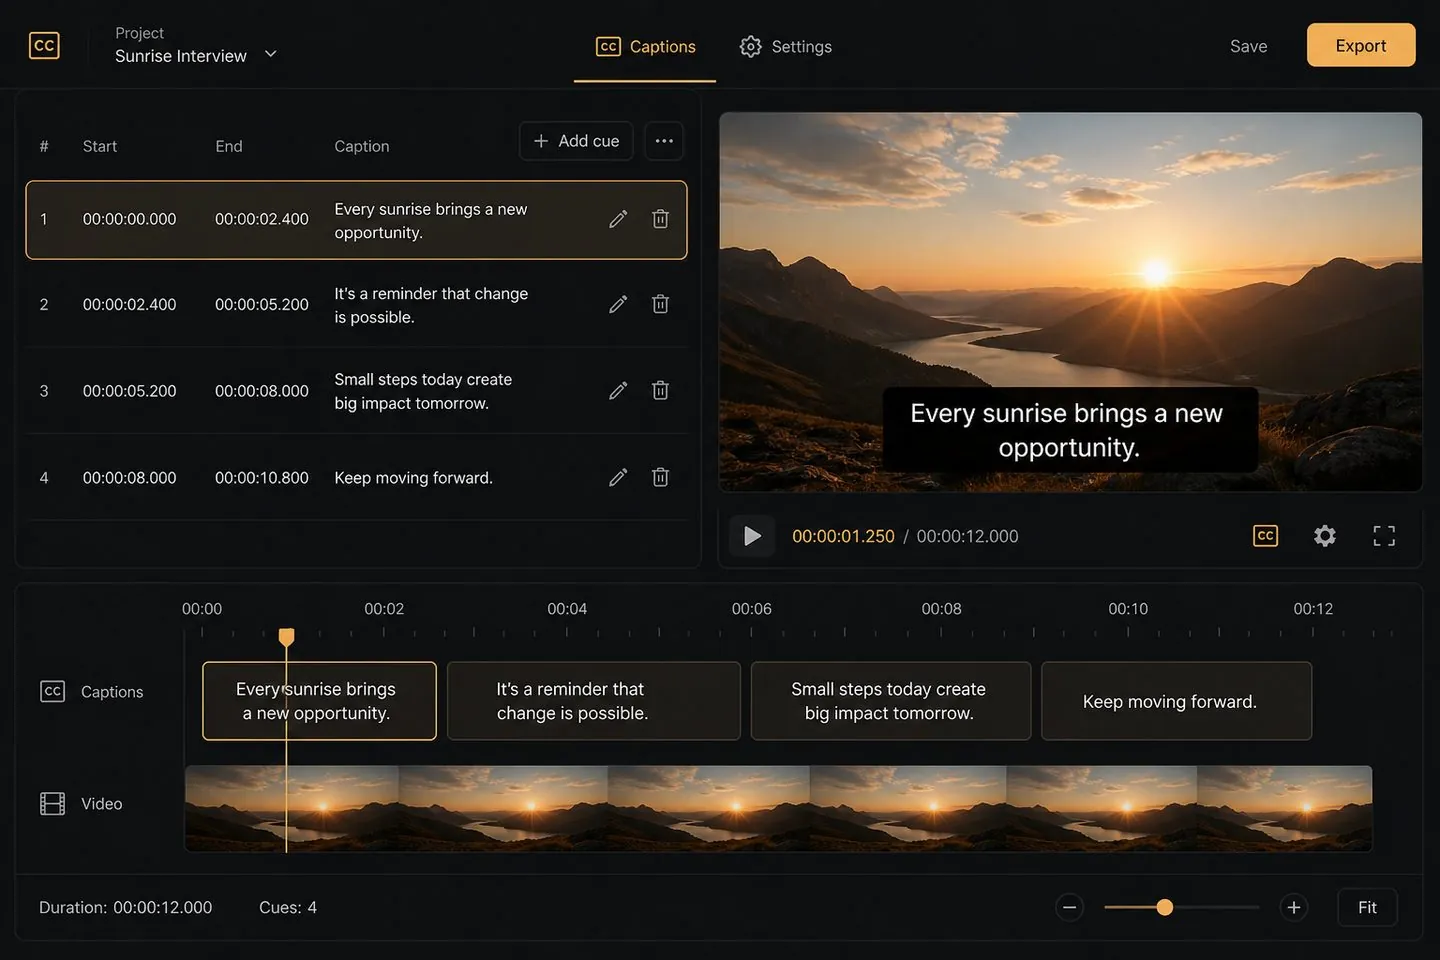
Task: Toggle closed captions in the player
Action: pos(1265,536)
